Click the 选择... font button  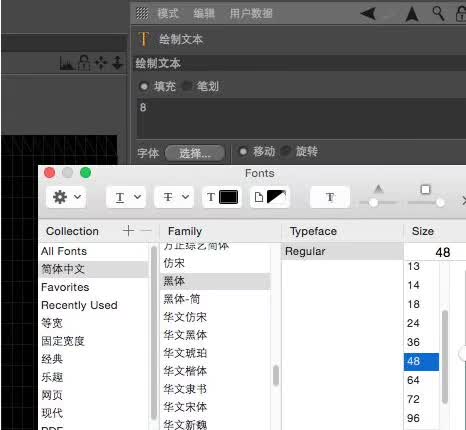point(195,153)
